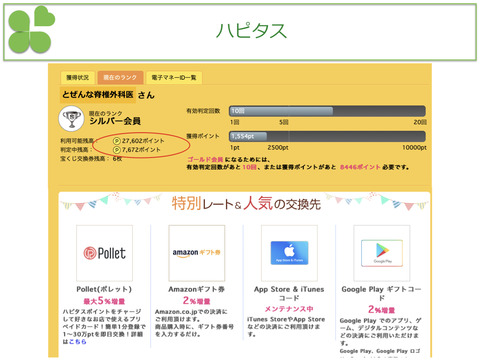Click the メンテナンス中 status text
This screenshot has height=360, width=480.
[289, 309]
